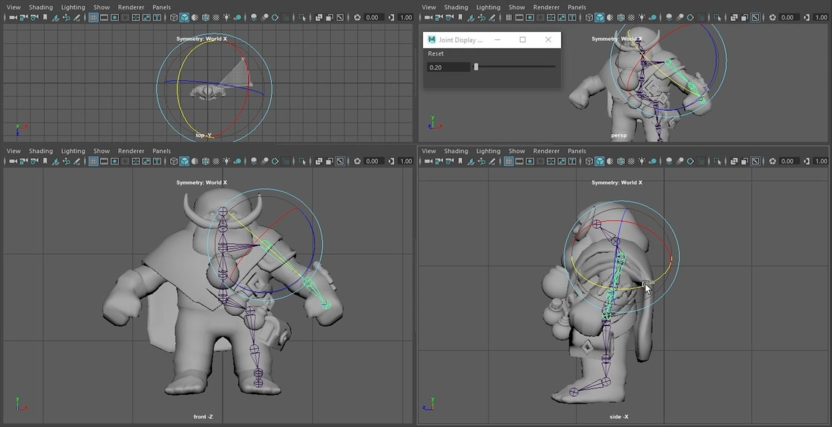Click smooth shade all icon in top viewport

click(x=183, y=17)
